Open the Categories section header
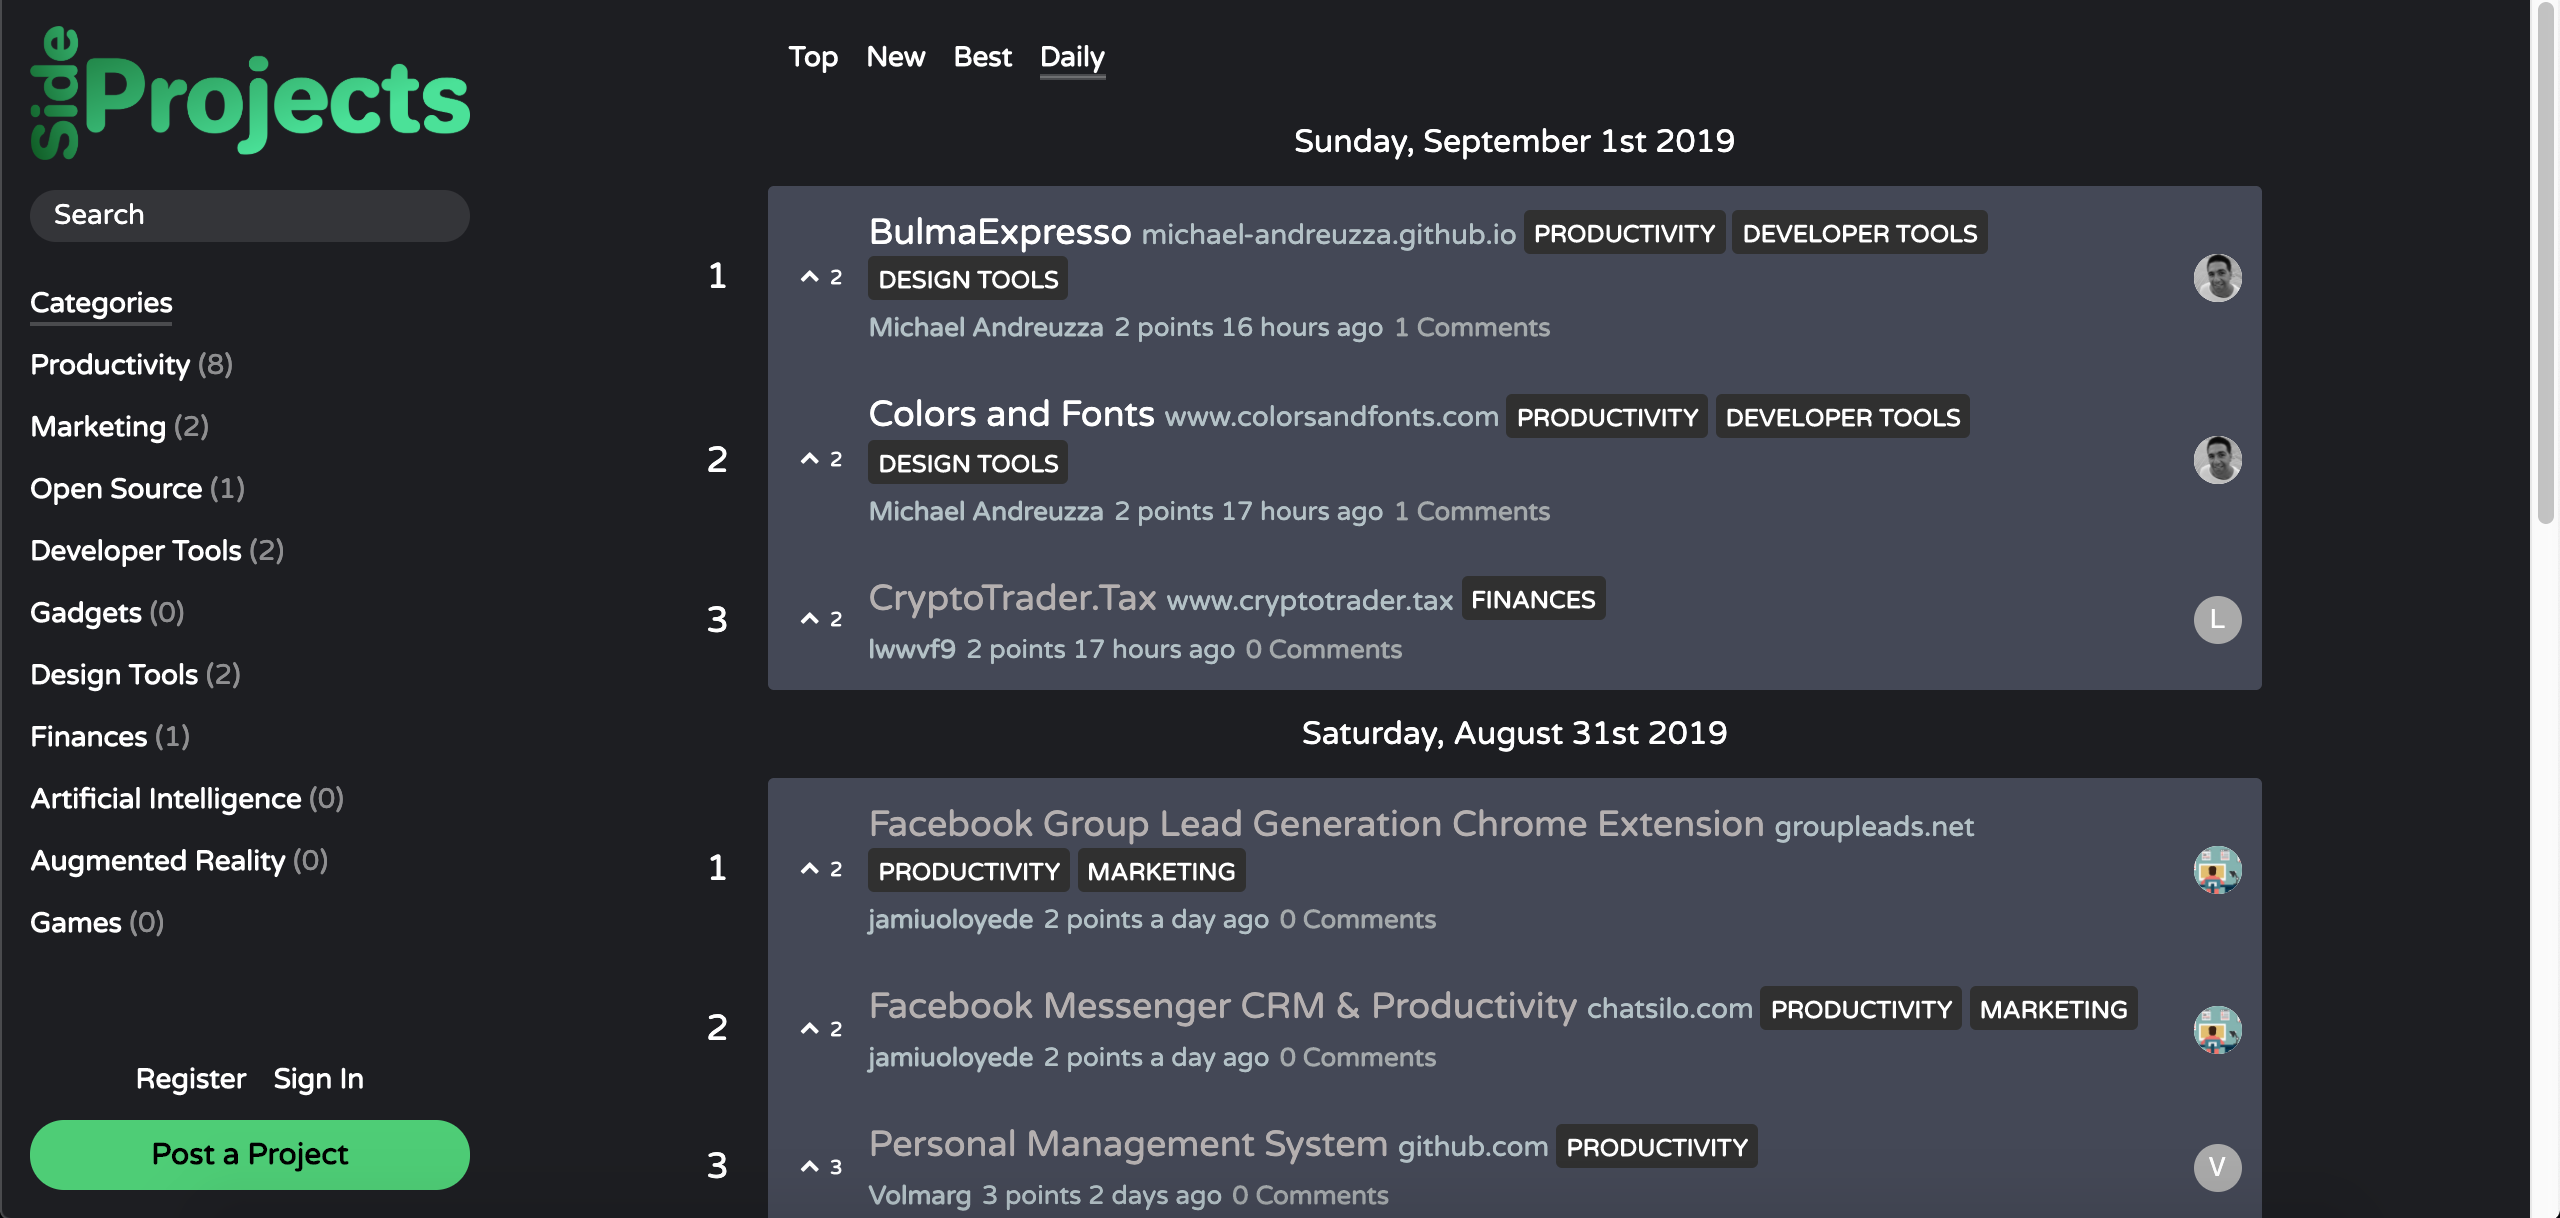The height and width of the screenshot is (1218, 2560). pyautogui.click(x=100, y=302)
